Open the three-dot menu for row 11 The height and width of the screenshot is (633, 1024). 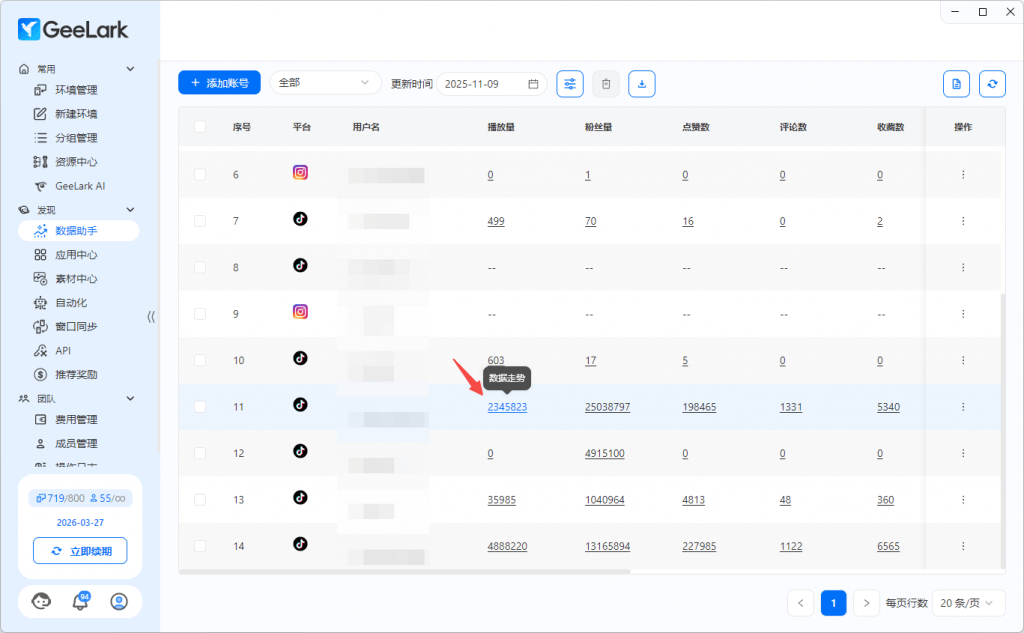pos(963,407)
